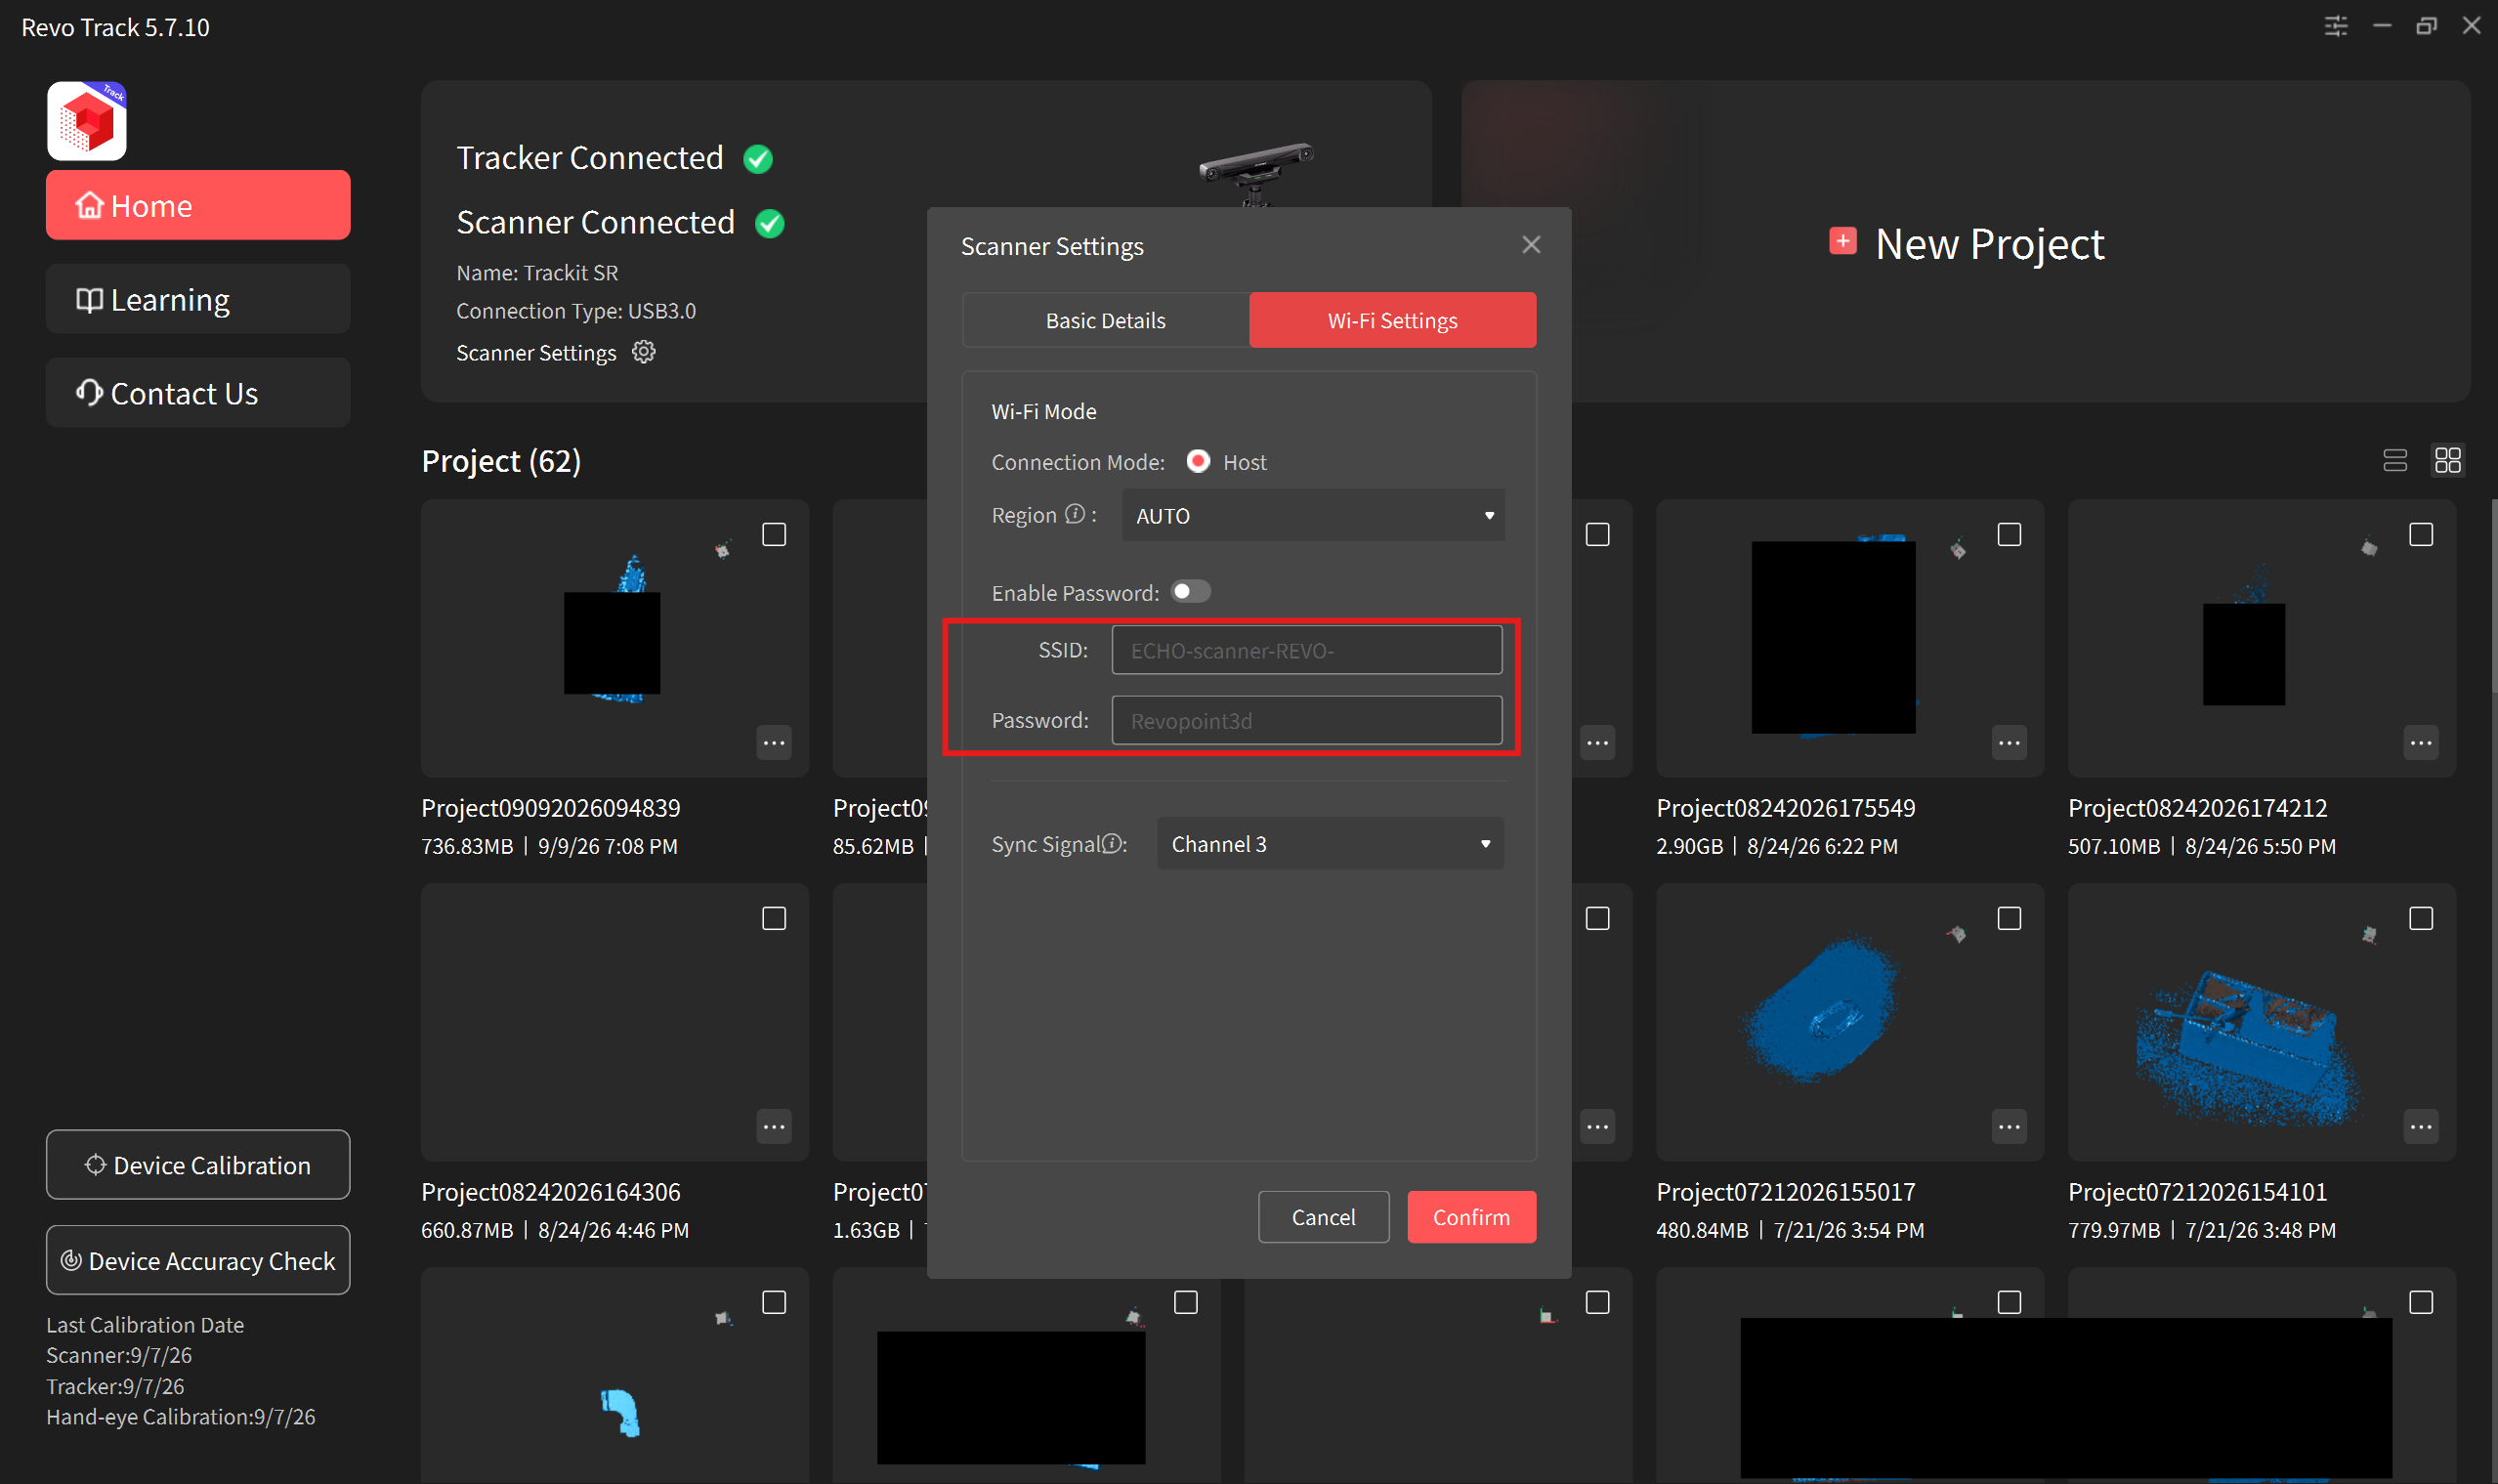The width and height of the screenshot is (2498, 1484).
Task: Check the box for Project08242026164306
Action: pos(774,919)
